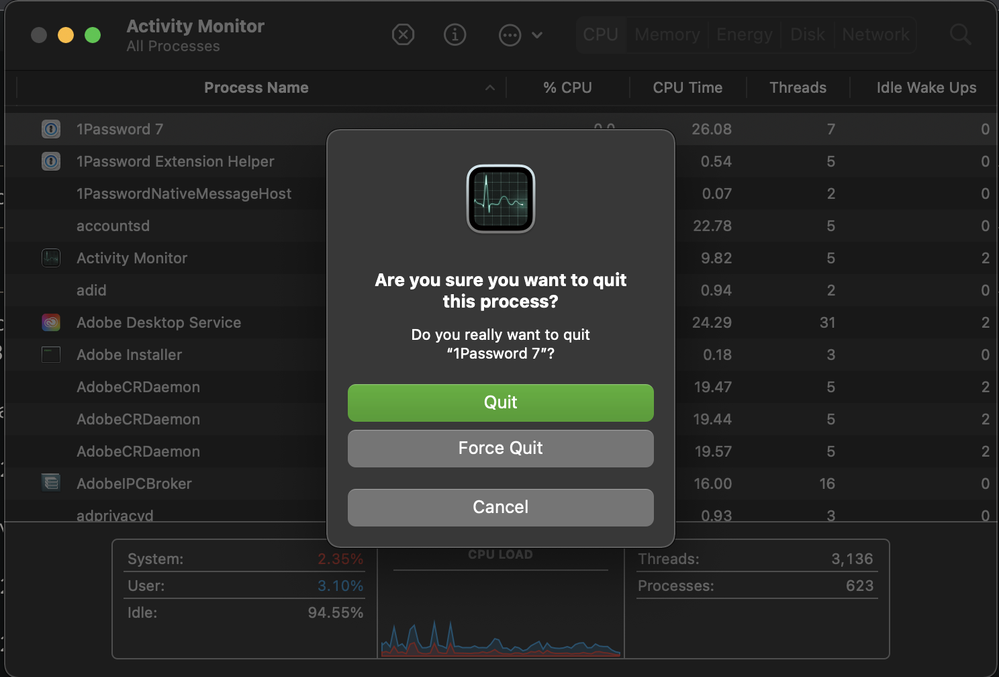The width and height of the screenshot is (999, 677).
Task: Switch to the Energy tab
Action: pos(744,35)
